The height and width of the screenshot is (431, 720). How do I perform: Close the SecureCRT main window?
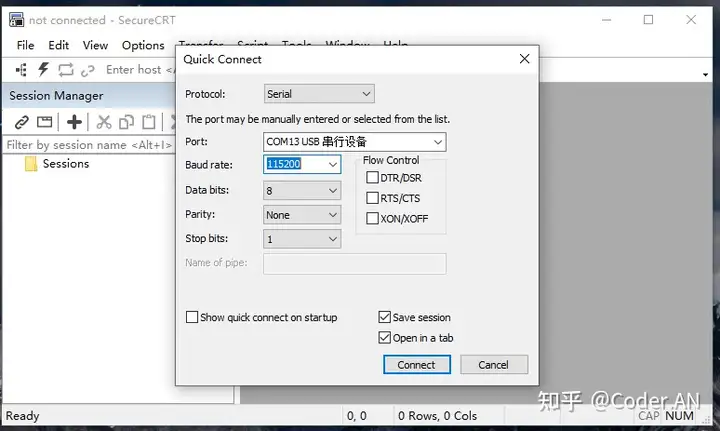[x=691, y=20]
